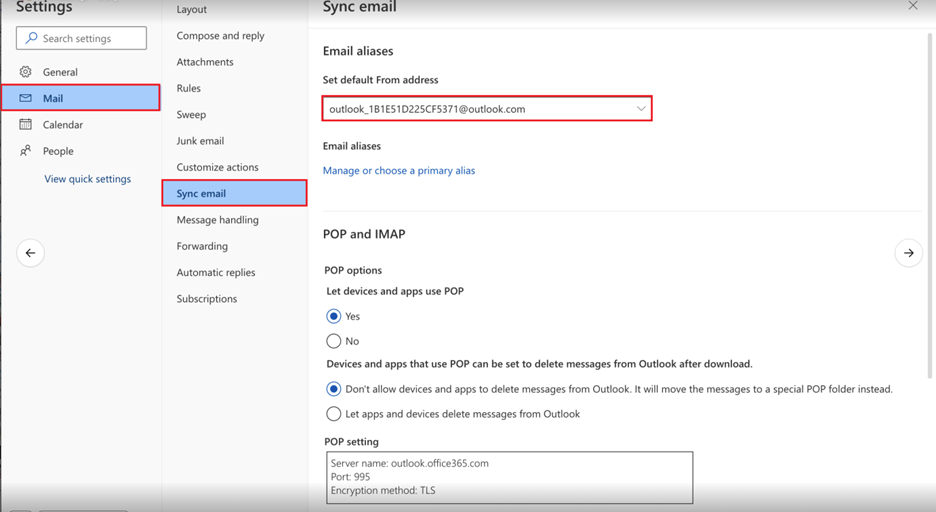Open the Automatic replies section

pos(215,272)
